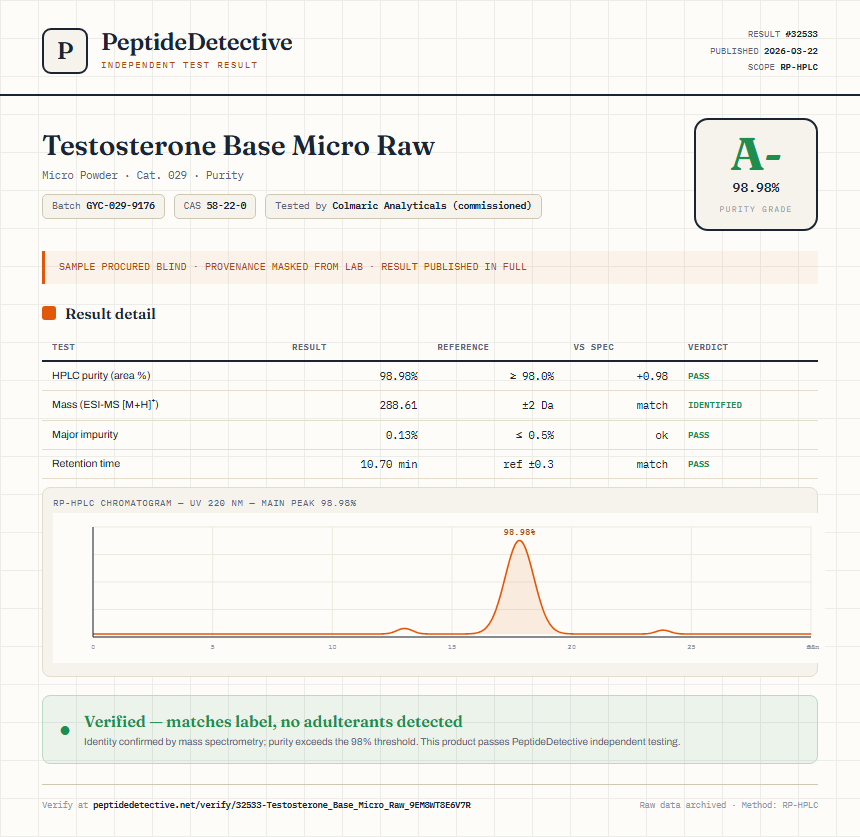The width and height of the screenshot is (860, 837).
Task: Click the HPLC purity (area %) row label
Action: 101,376
